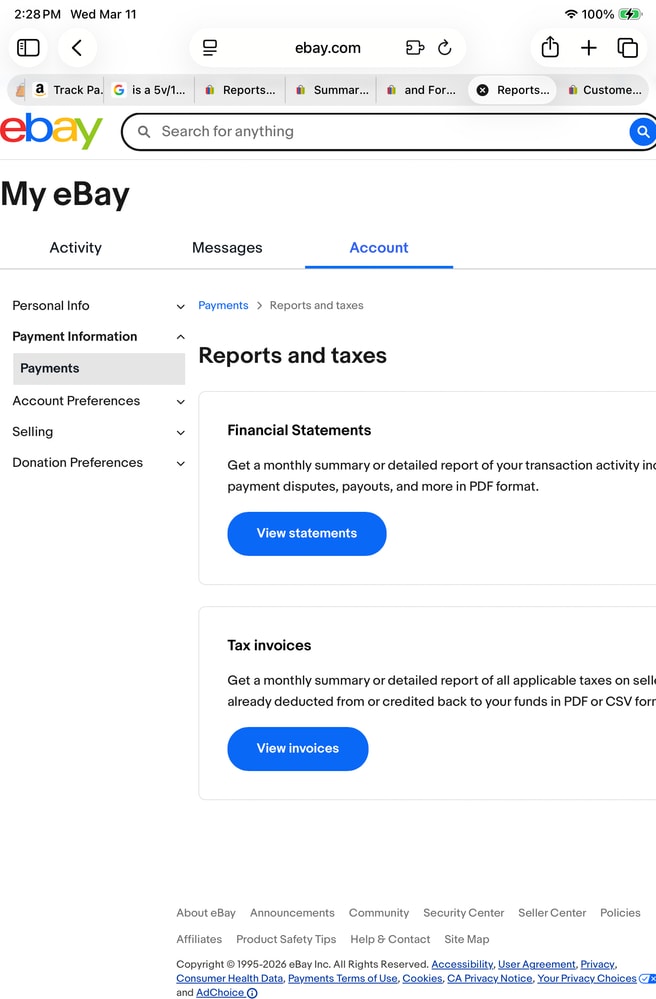Open the Activity tab
656x999 pixels.
[76, 248]
